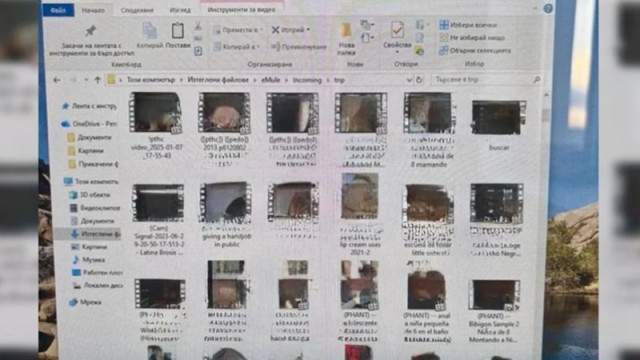Select Този компютър in the navigation pane
The image size is (640, 360).
click(x=91, y=182)
